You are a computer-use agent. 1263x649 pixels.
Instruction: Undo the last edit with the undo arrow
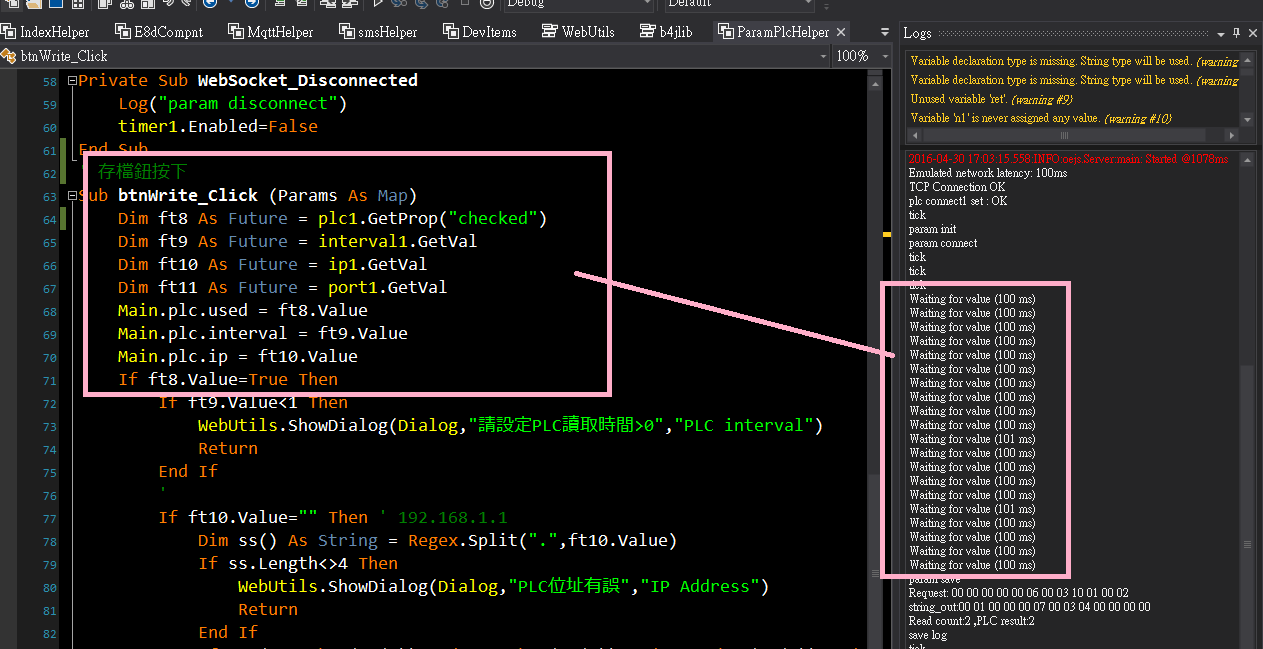(x=170, y=6)
